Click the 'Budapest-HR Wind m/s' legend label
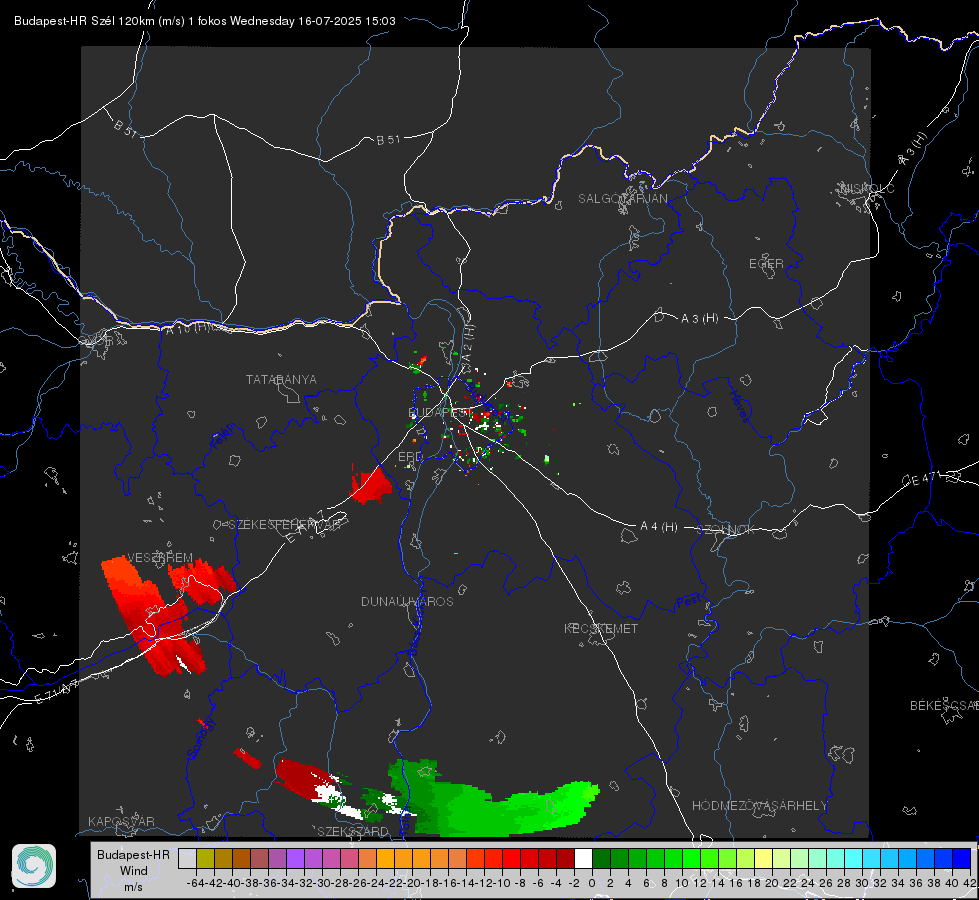This screenshot has height=900, width=979. [133, 871]
